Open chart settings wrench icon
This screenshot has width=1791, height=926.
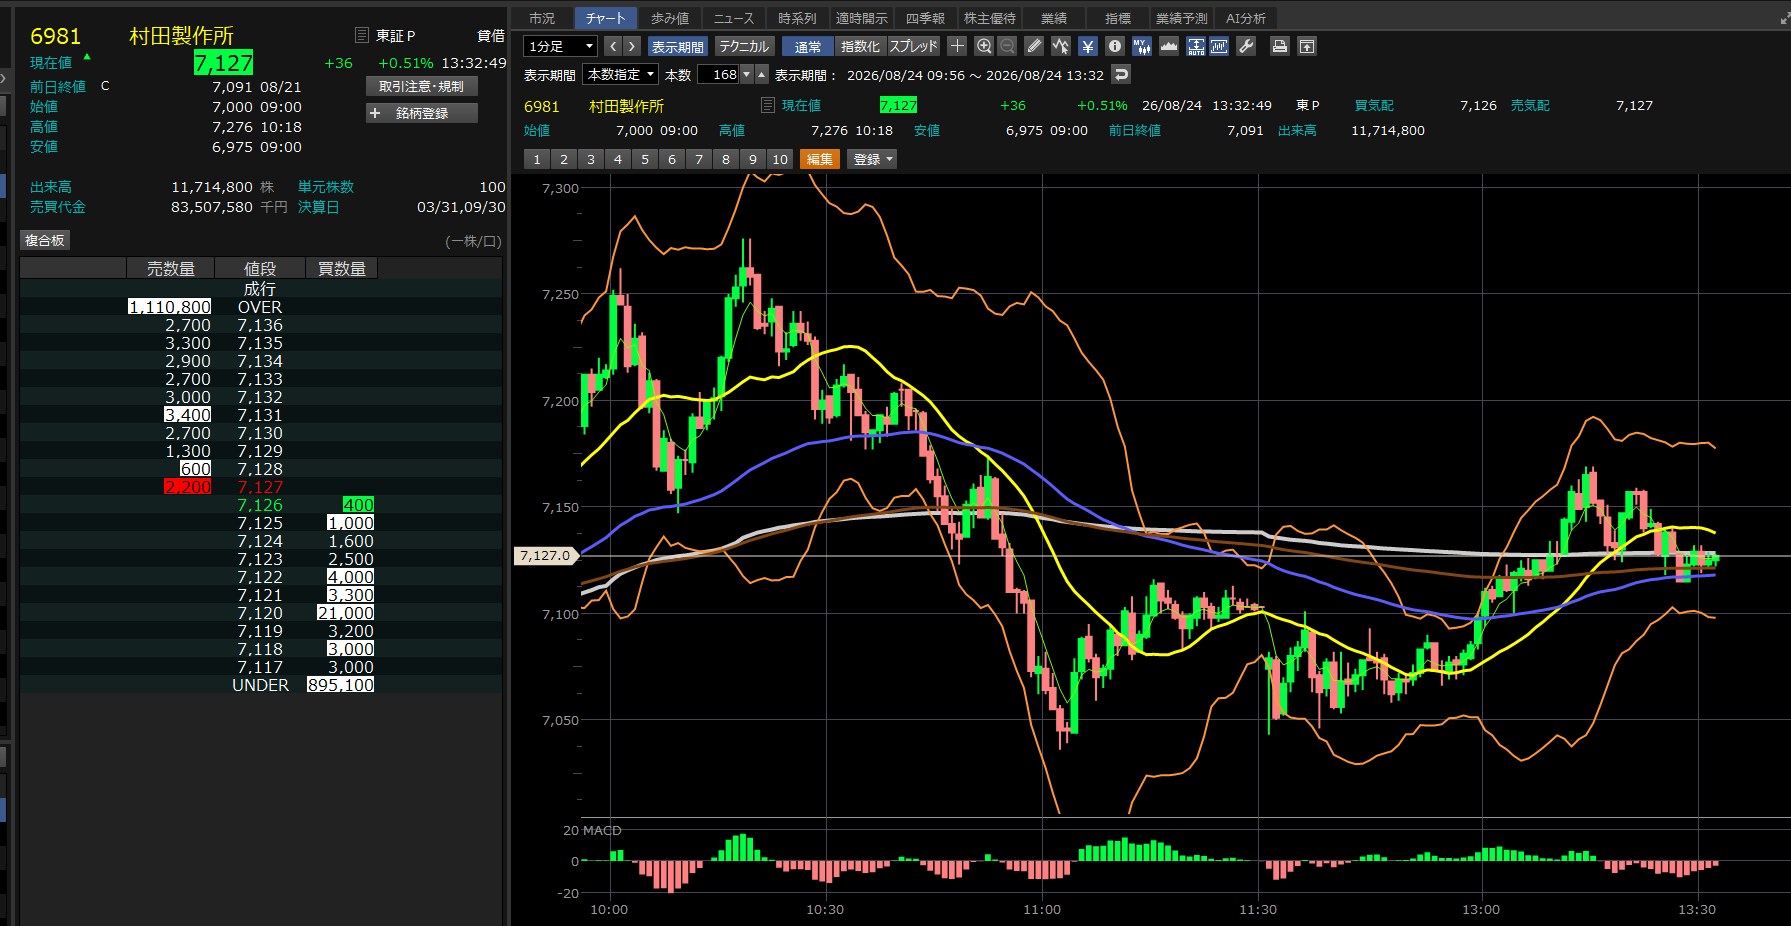click(x=1246, y=46)
